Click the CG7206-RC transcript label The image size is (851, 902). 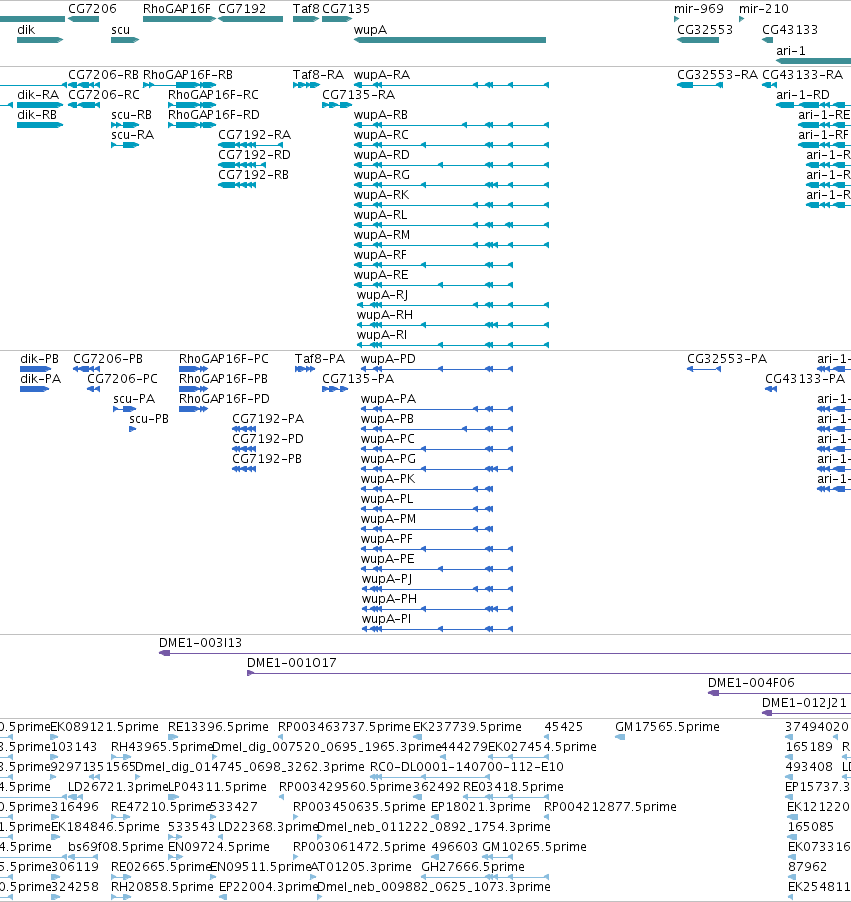click(x=104, y=95)
